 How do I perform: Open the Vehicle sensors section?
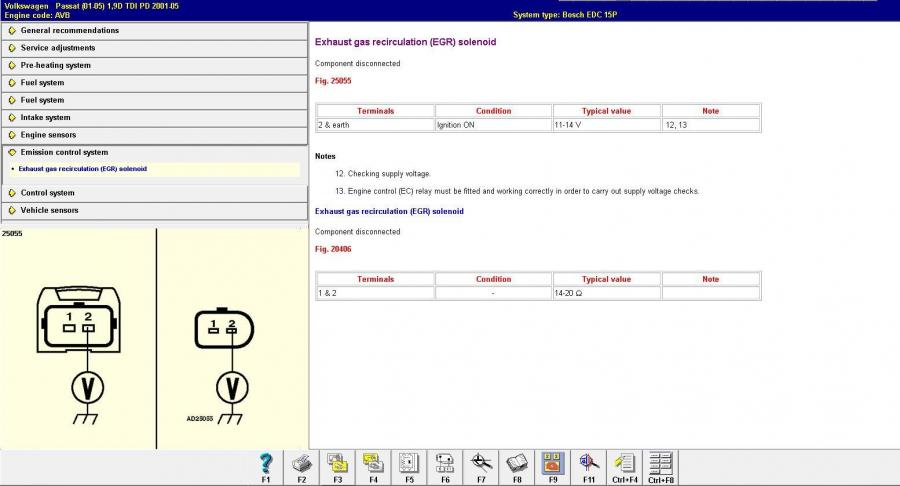tap(49, 211)
